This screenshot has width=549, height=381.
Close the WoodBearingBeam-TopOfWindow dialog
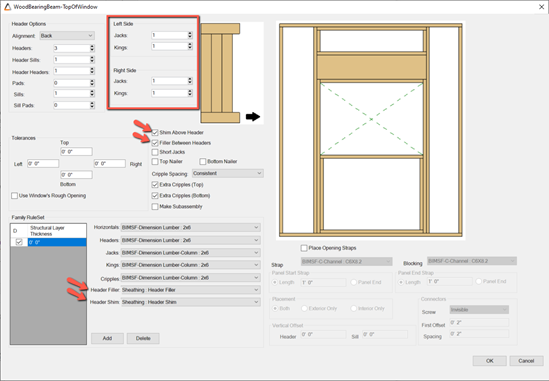click(541, 7)
